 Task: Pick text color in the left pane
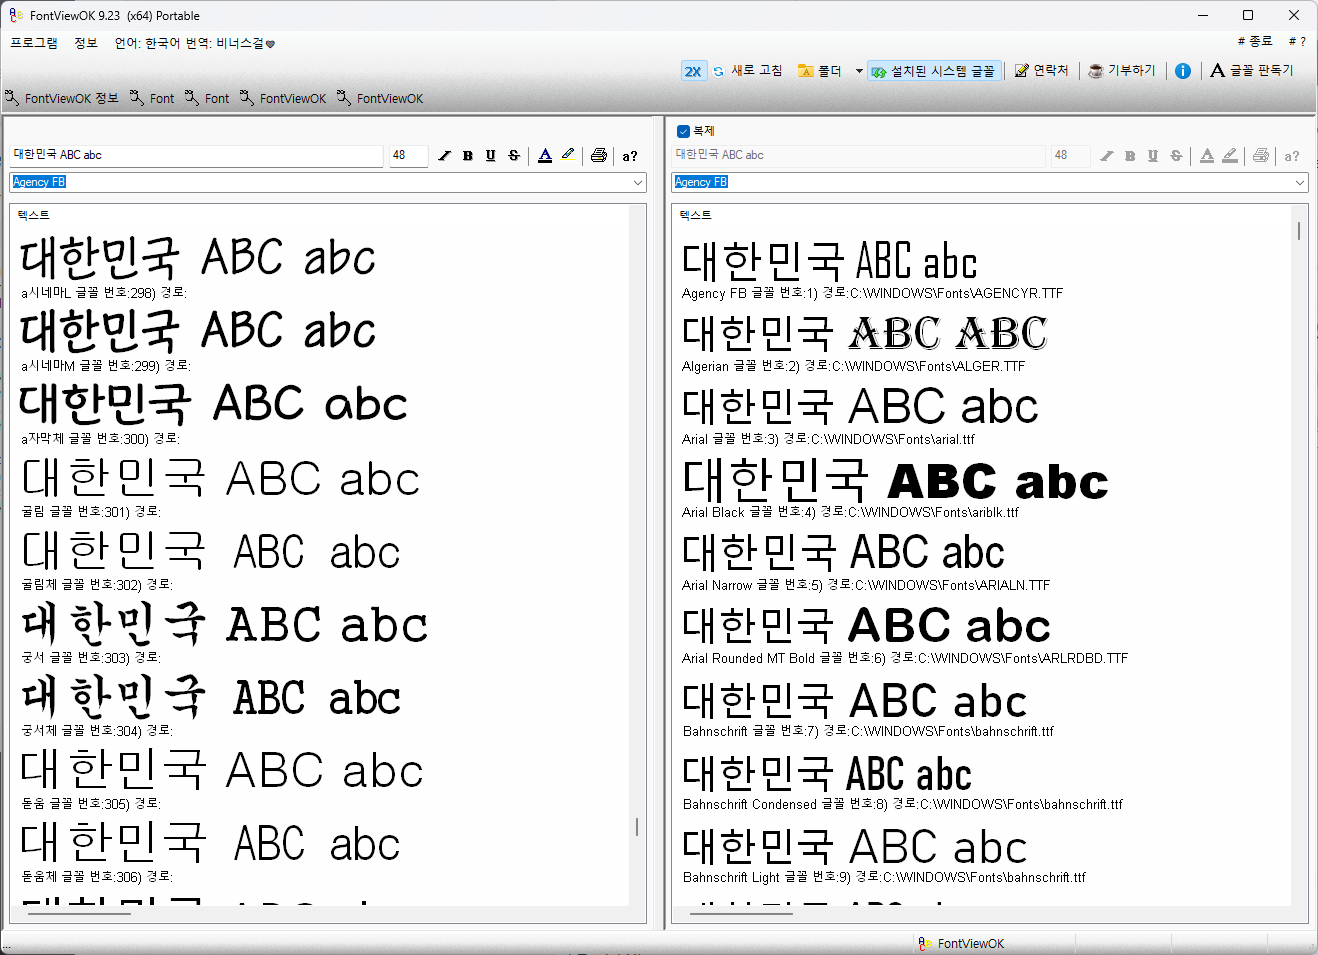pyautogui.click(x=545, y=156)
